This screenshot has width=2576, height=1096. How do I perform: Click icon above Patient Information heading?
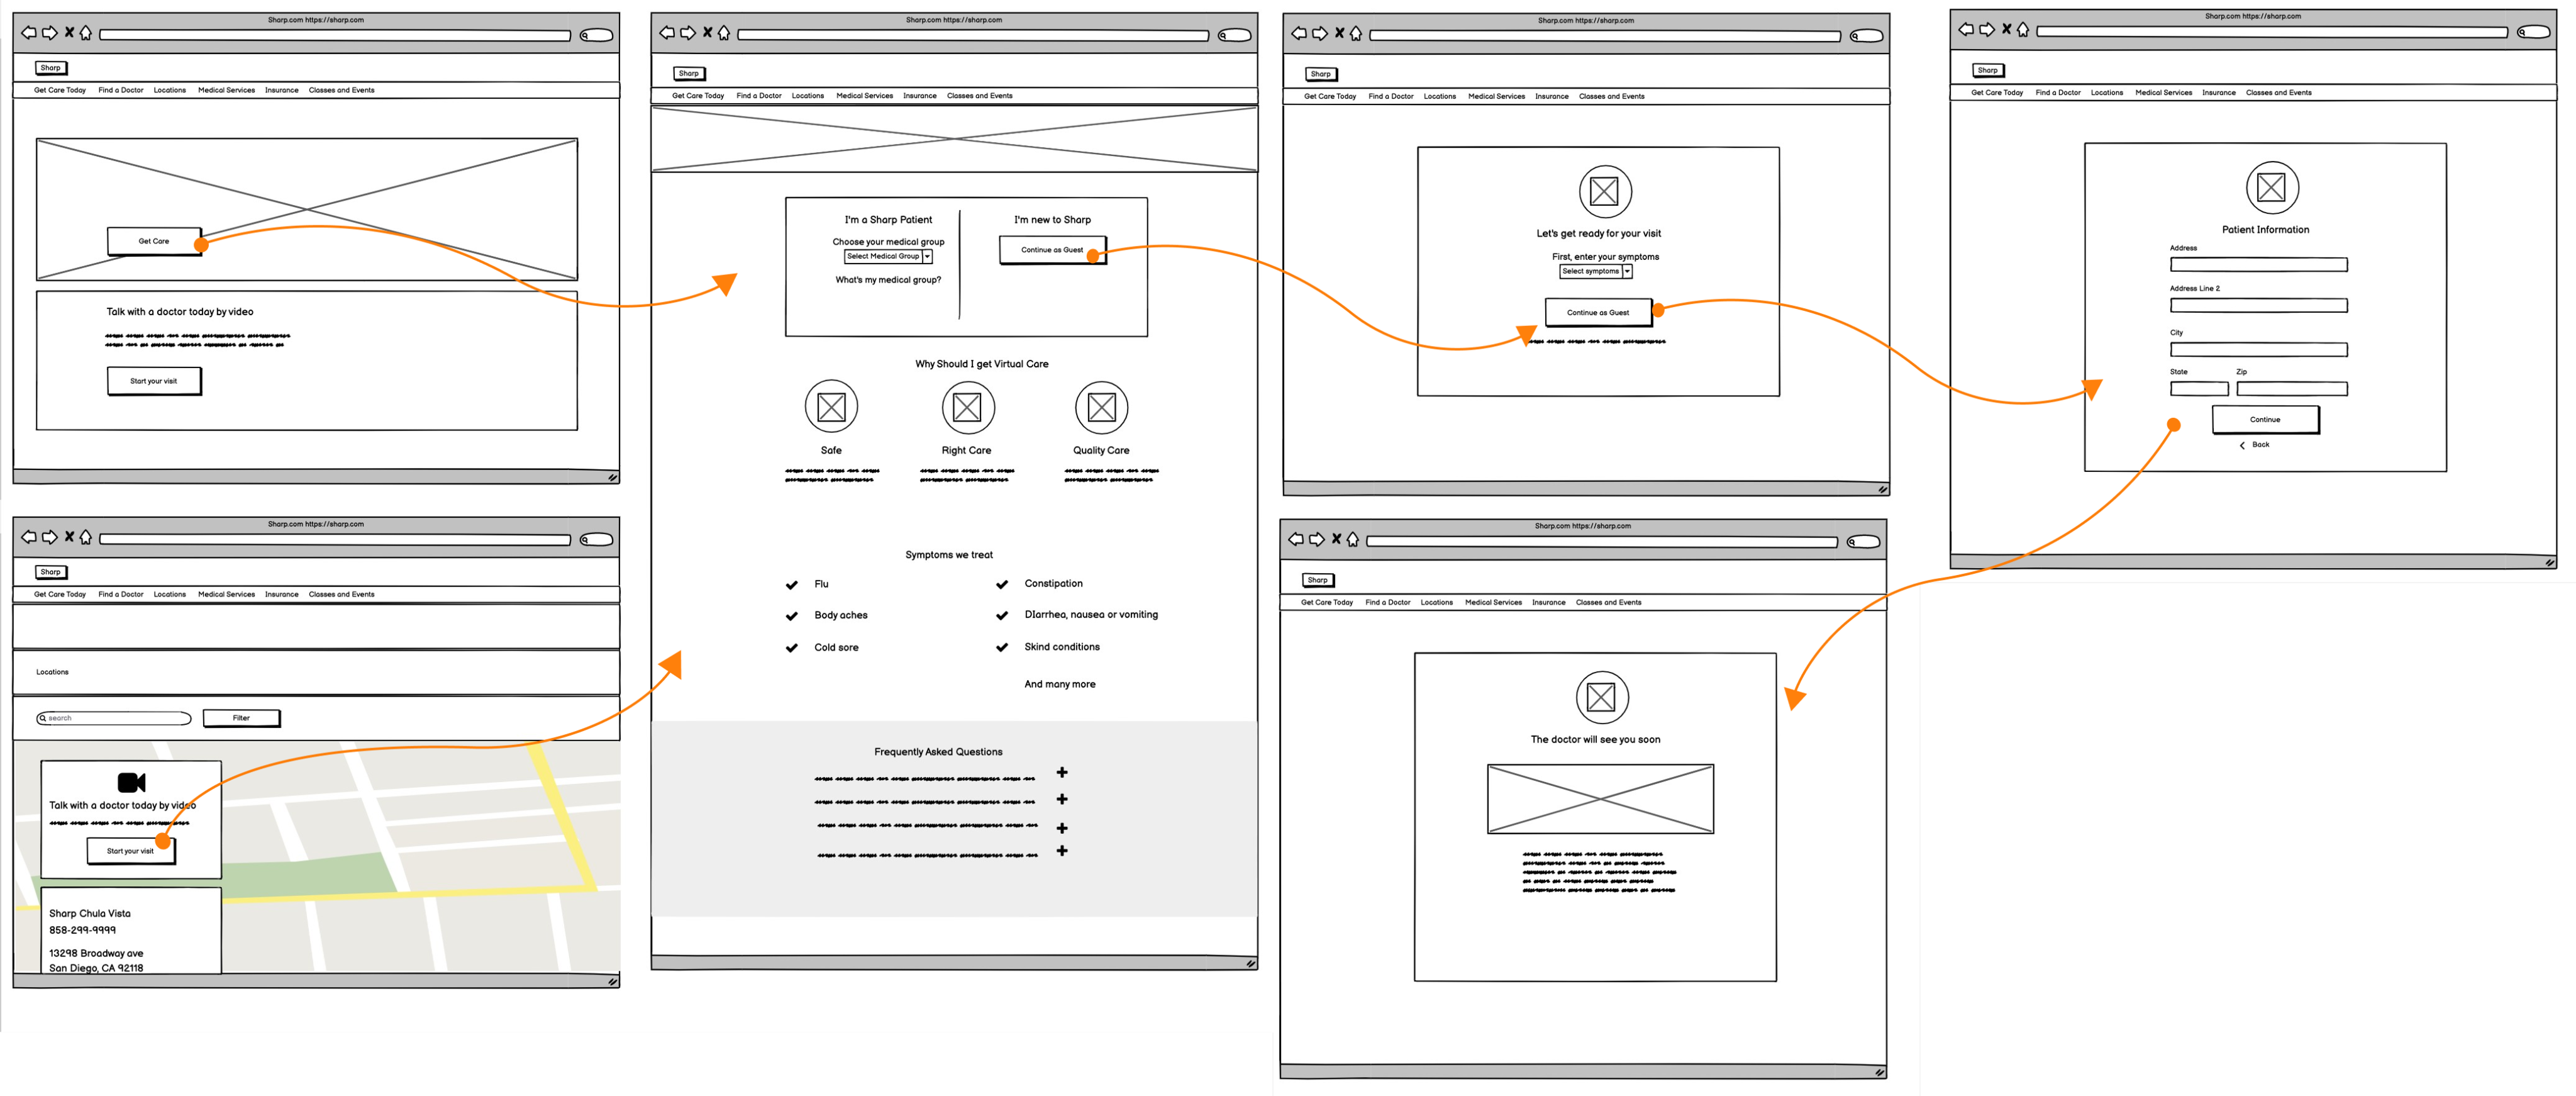pos(2271,188)
